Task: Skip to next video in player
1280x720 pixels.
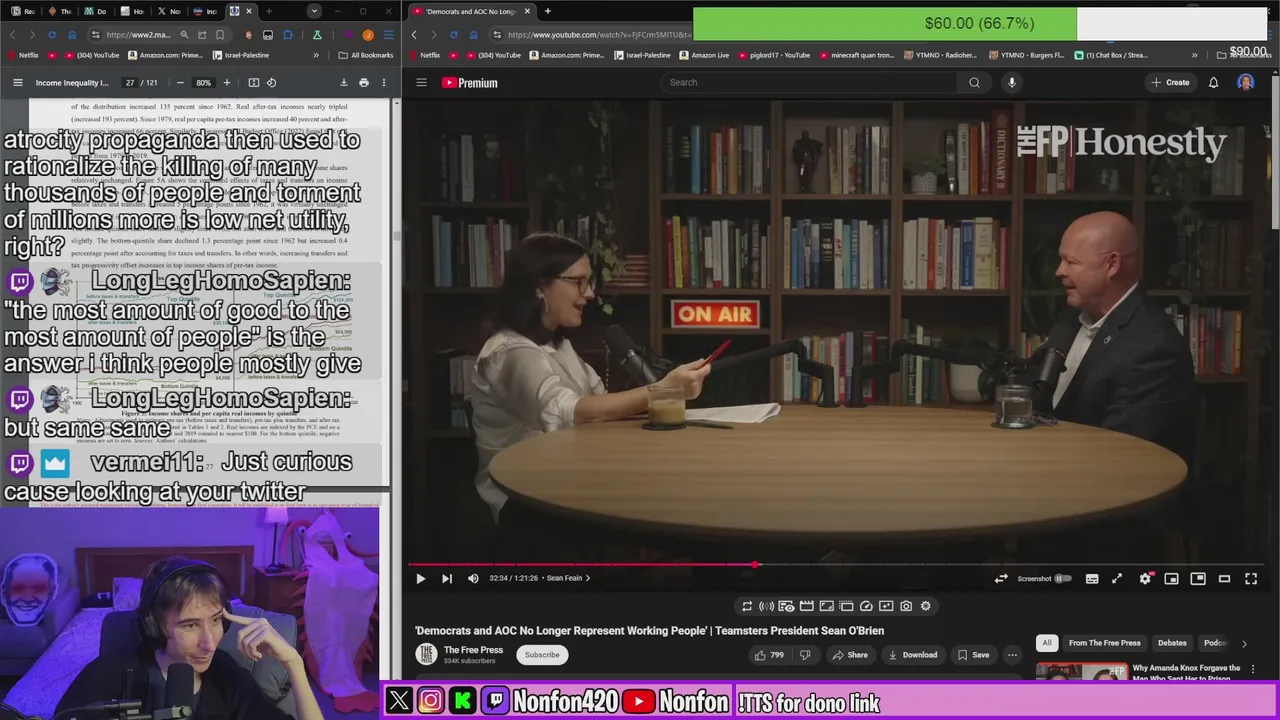Action: (x=446, y=578)
